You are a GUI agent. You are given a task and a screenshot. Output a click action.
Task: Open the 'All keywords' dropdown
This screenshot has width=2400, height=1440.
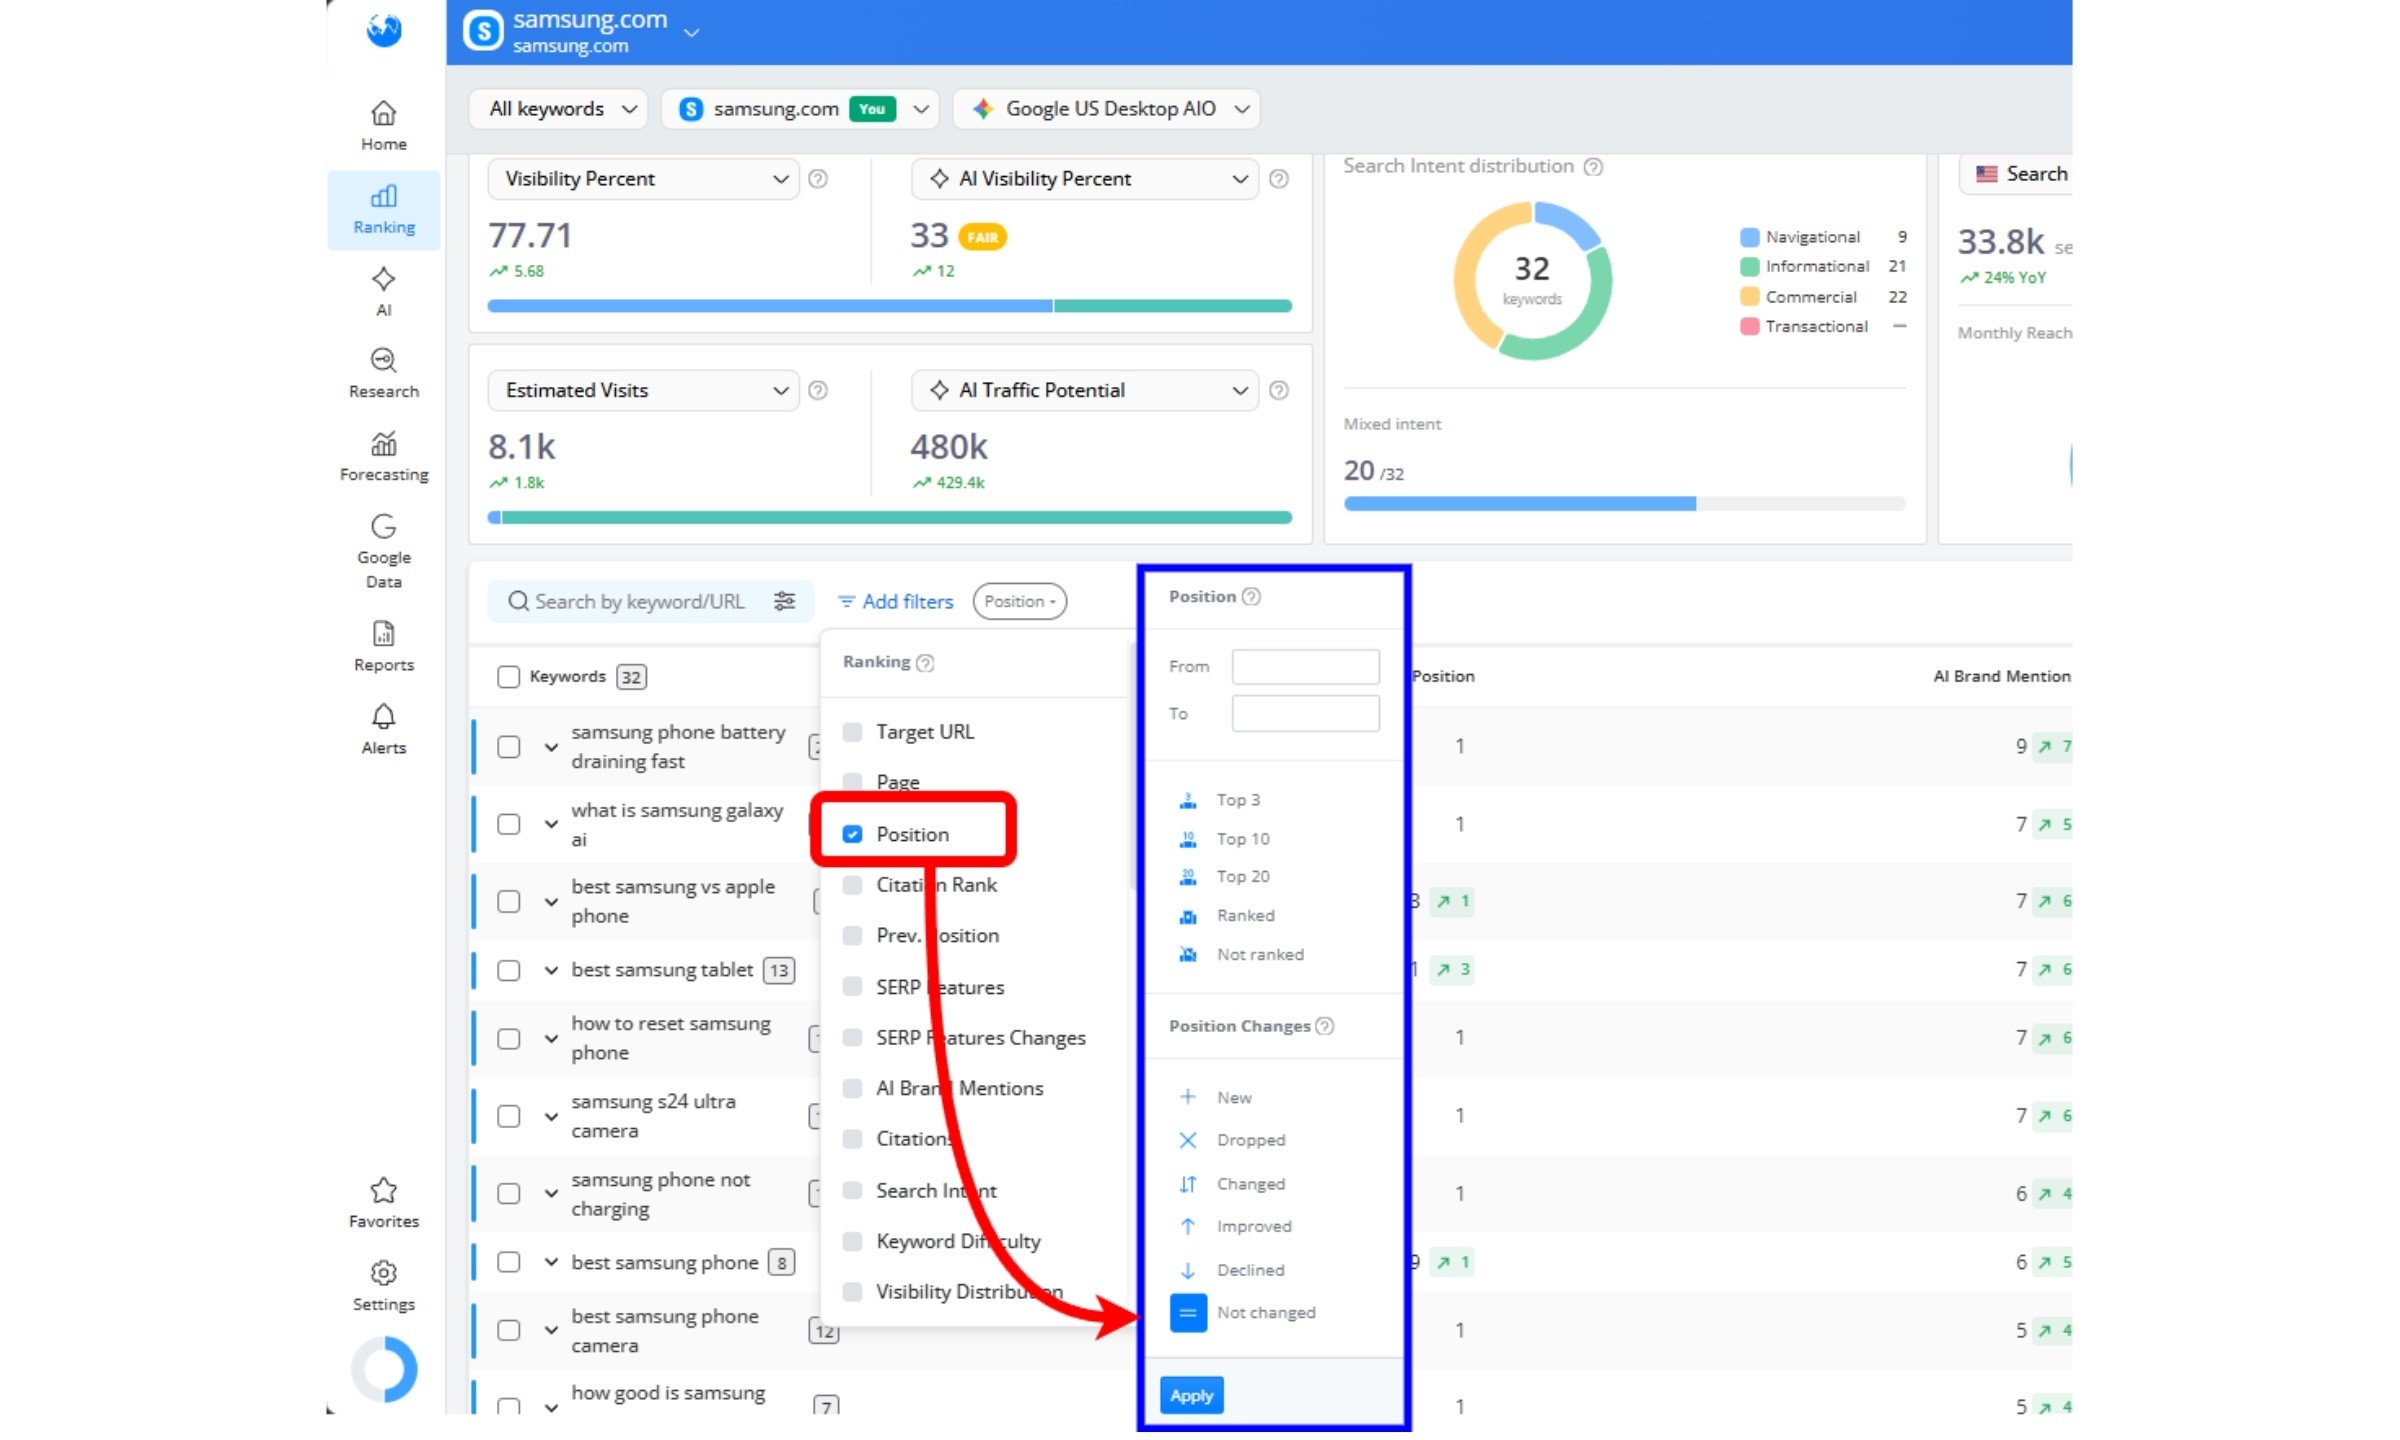557,108
